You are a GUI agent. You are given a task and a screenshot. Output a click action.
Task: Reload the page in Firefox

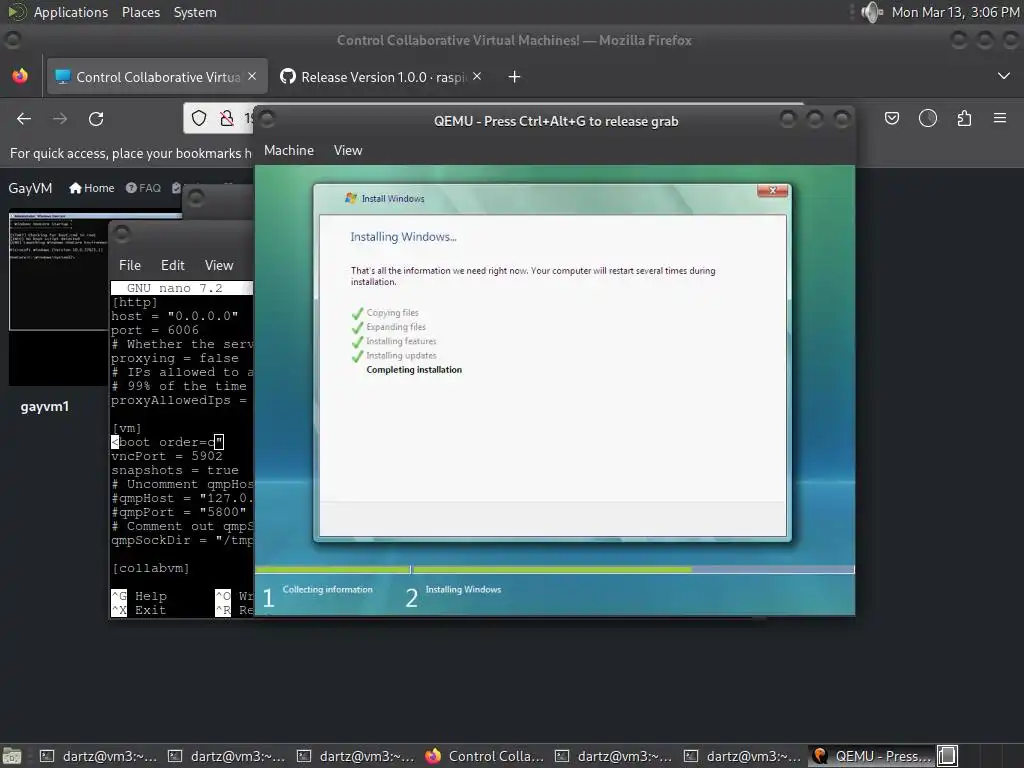click(96, 119)
